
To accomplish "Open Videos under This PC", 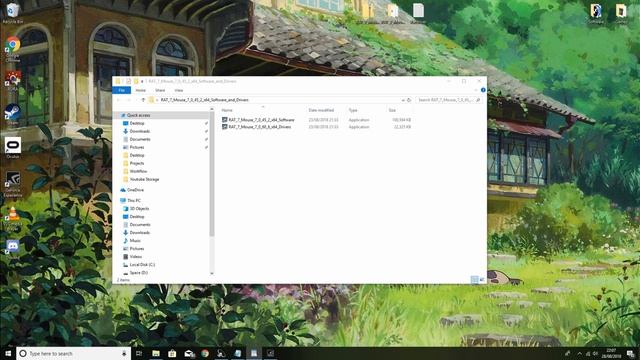I will coord(136,257).
